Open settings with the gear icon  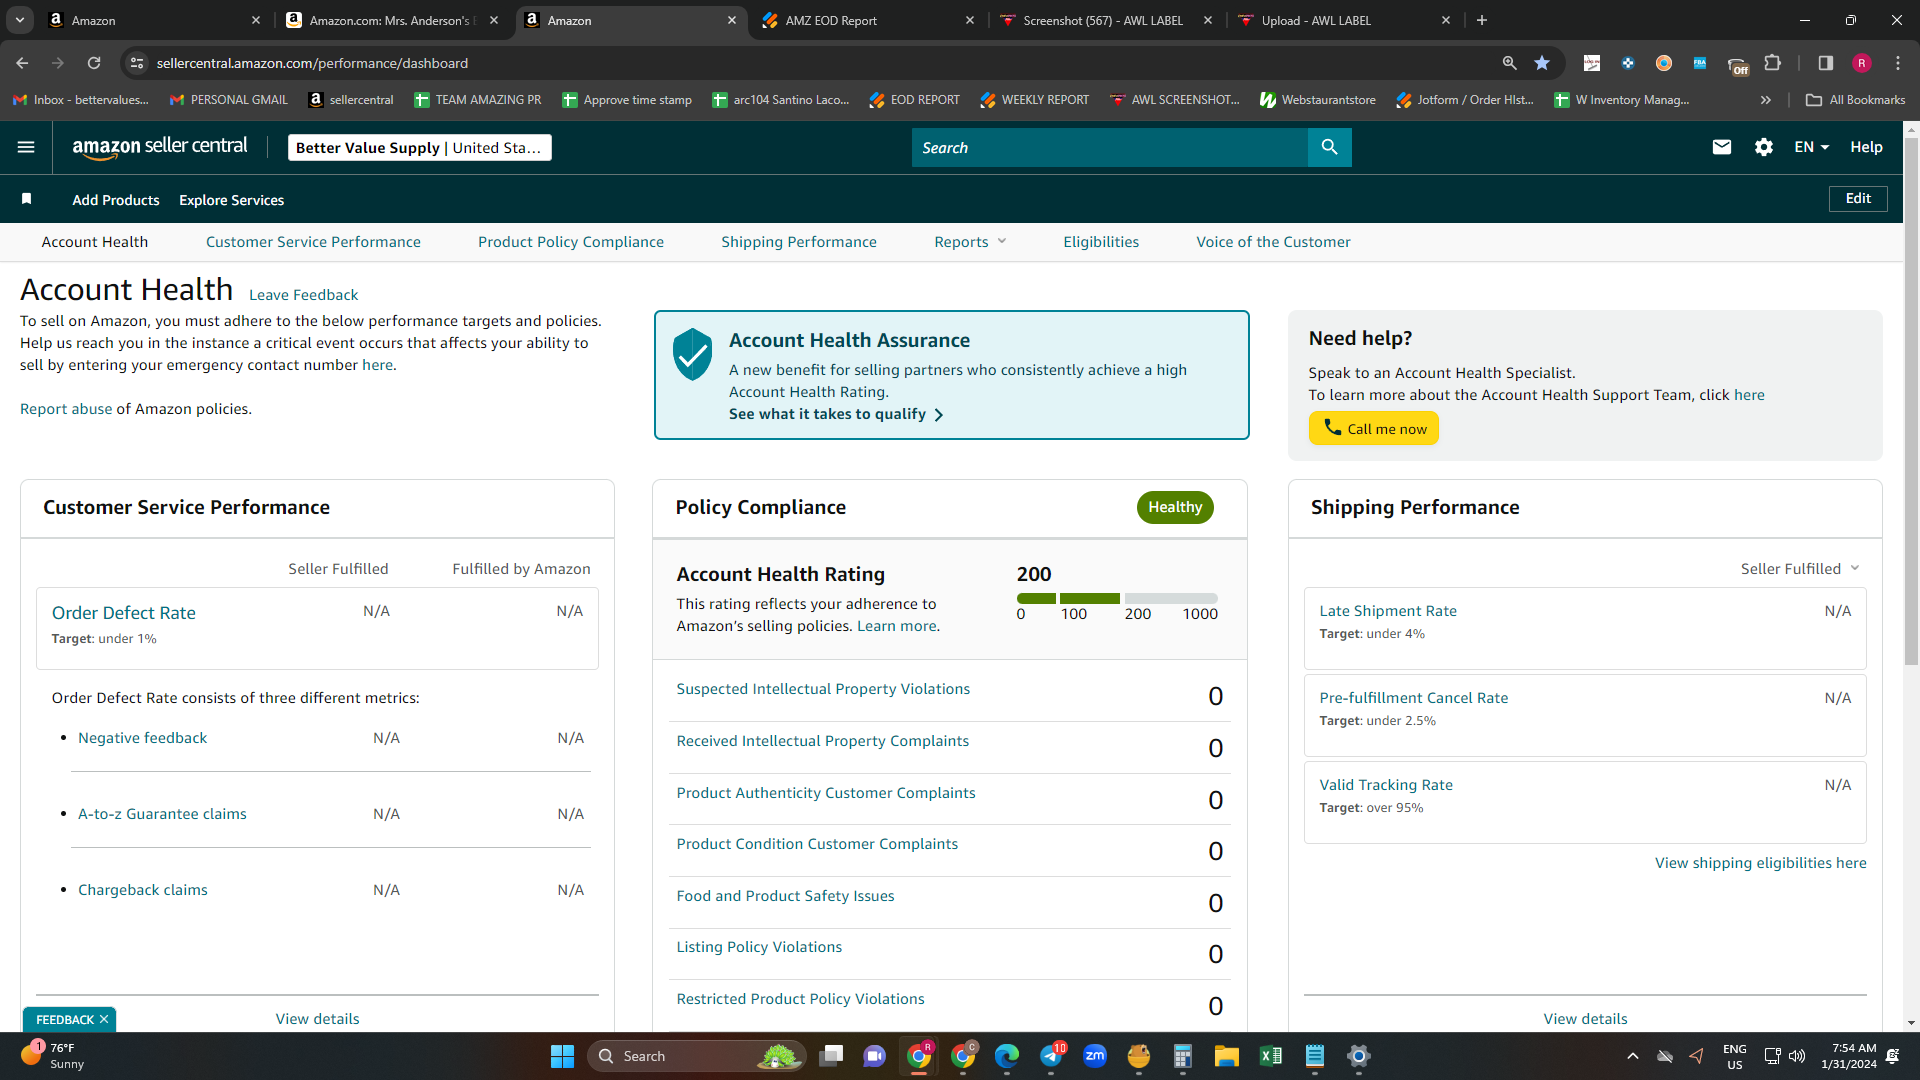click(x=1764, y=147)
